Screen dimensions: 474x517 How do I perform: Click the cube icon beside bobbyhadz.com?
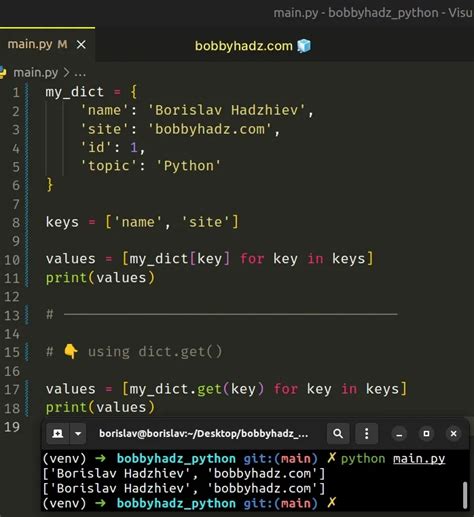click(x=304, y=46)
